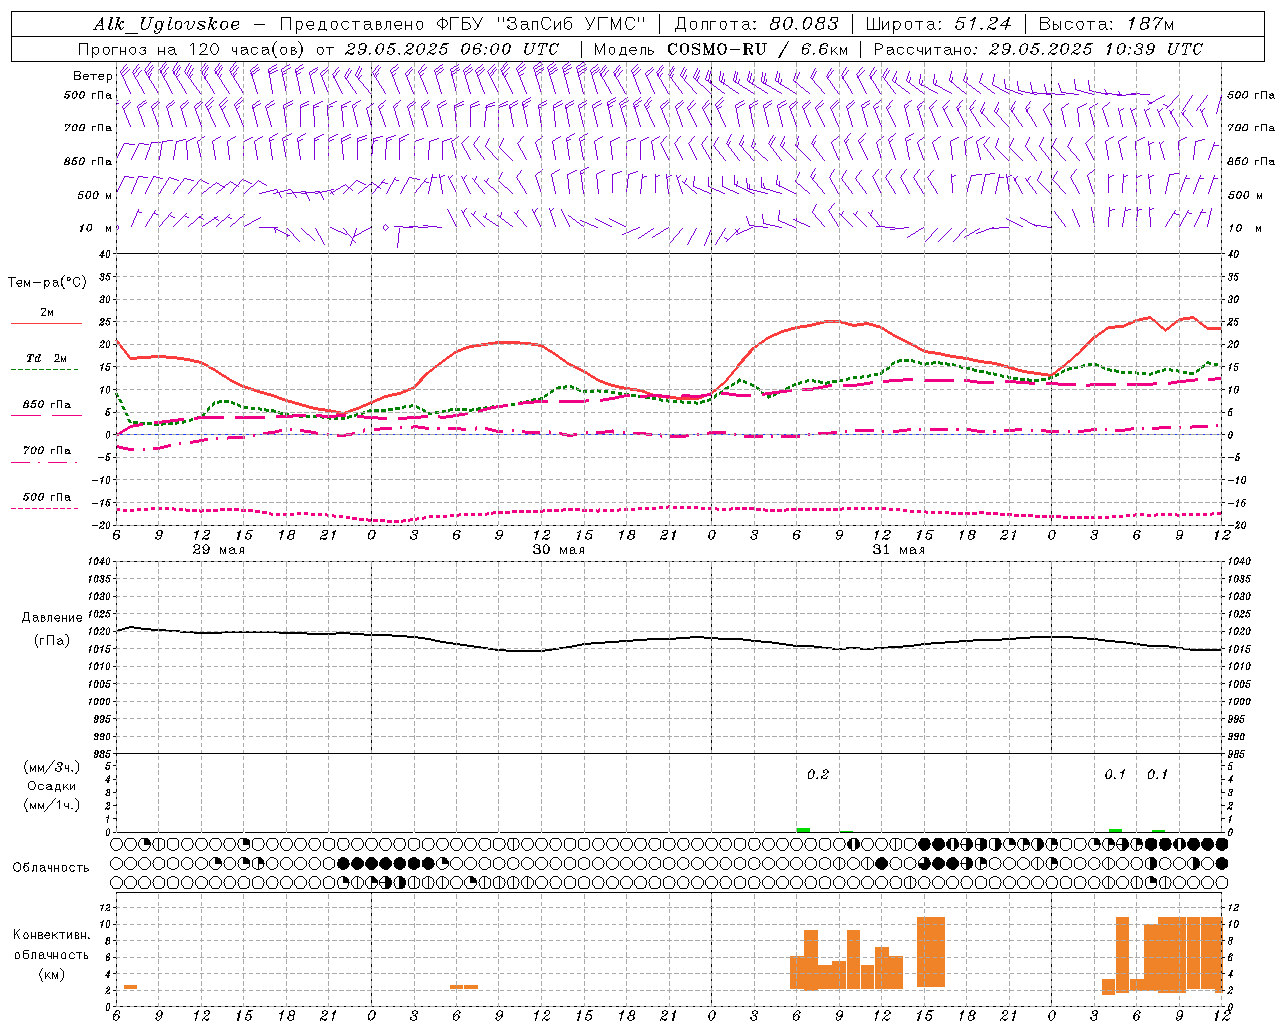Select the forecast start 29.05.2025 06:00 UTC
Screen dimensions: 1280x1024
(452, 49)
